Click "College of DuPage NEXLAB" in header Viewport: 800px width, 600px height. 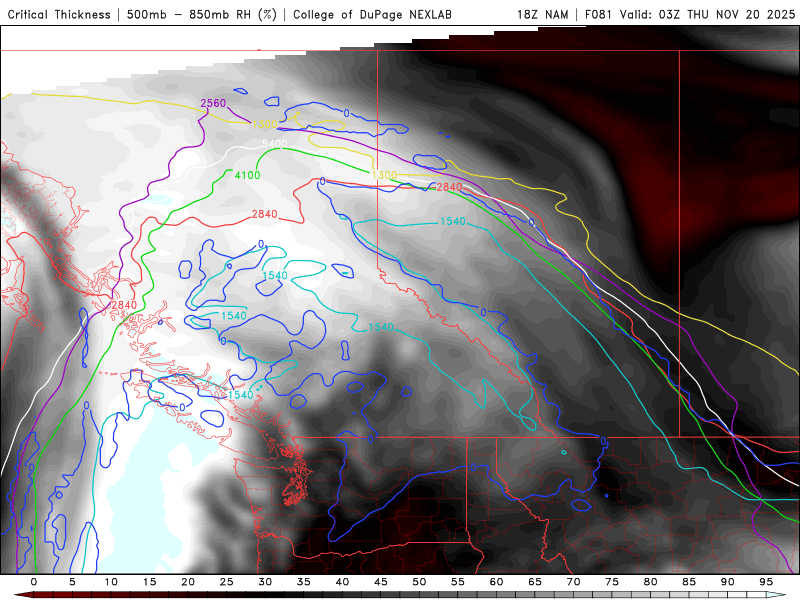pyautogui.click(x=372, y=14)
